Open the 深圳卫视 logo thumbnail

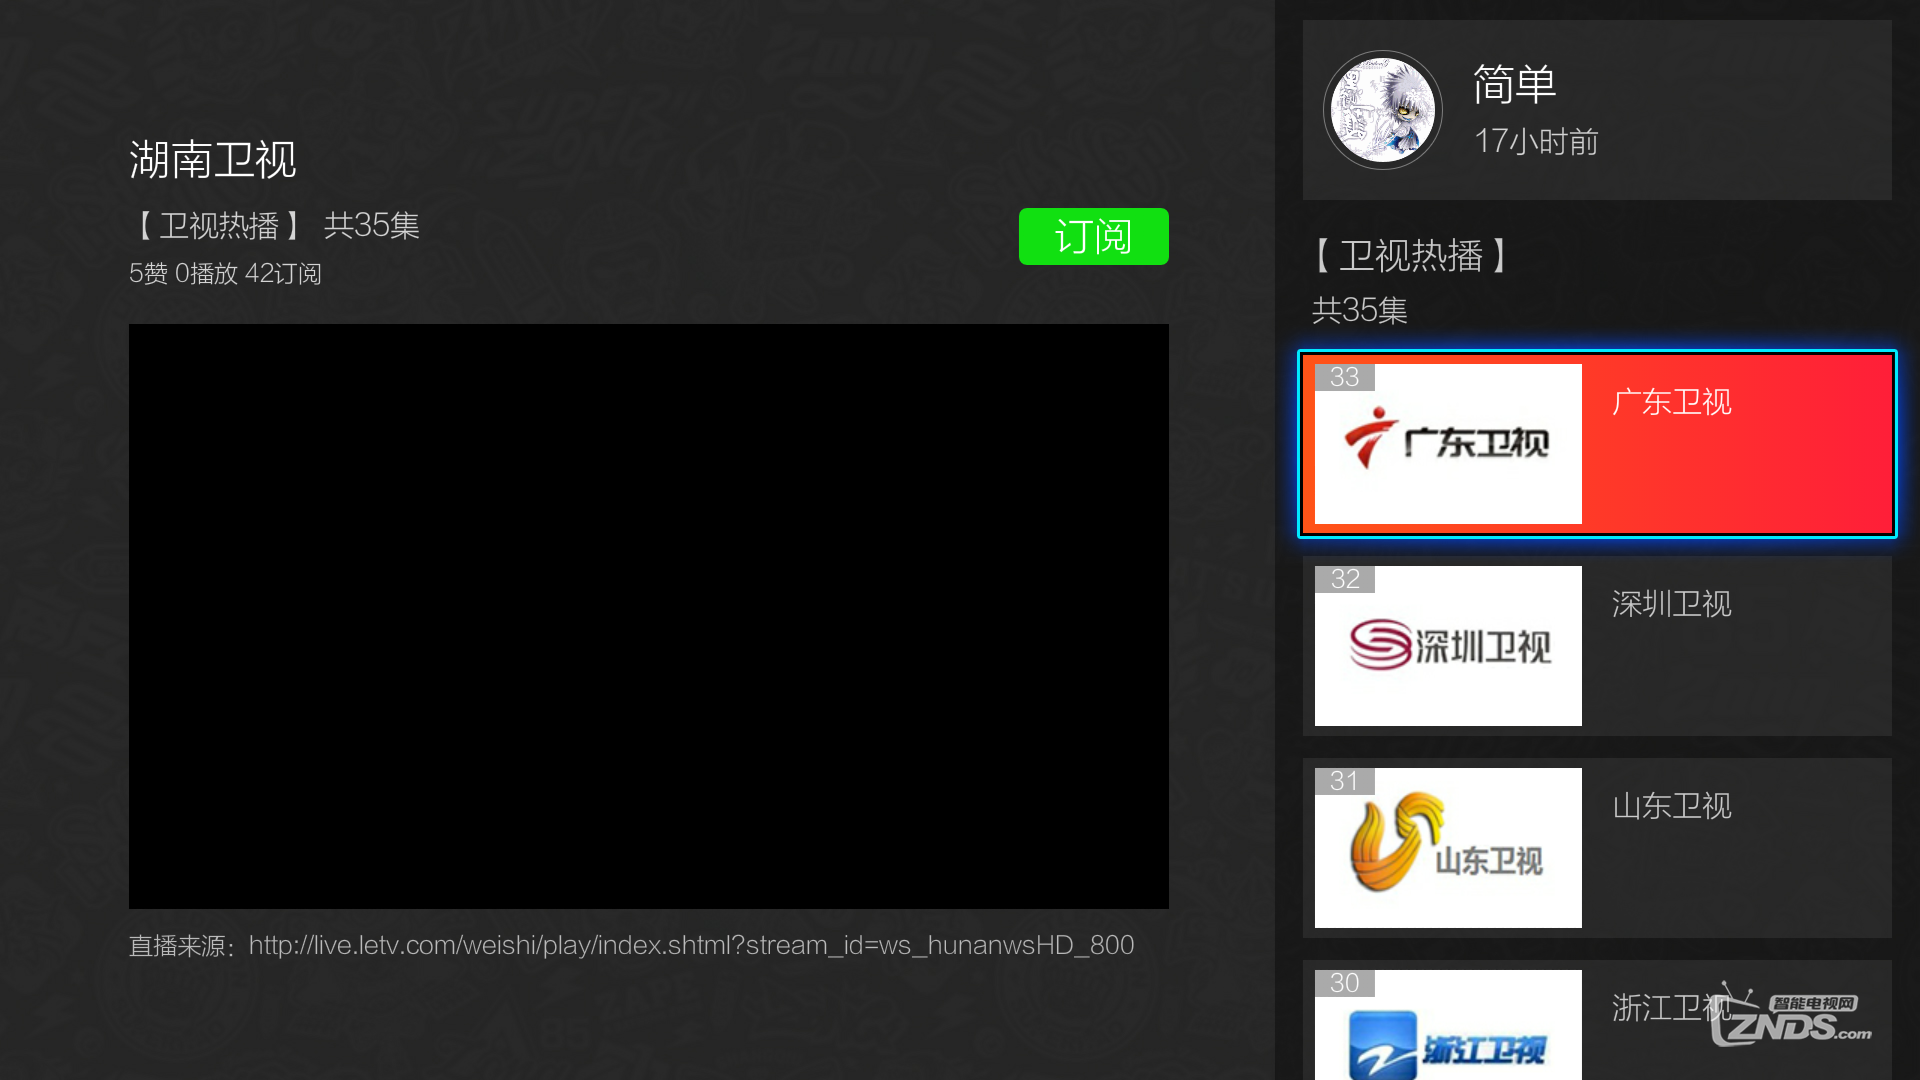[x=1447, y=646]
